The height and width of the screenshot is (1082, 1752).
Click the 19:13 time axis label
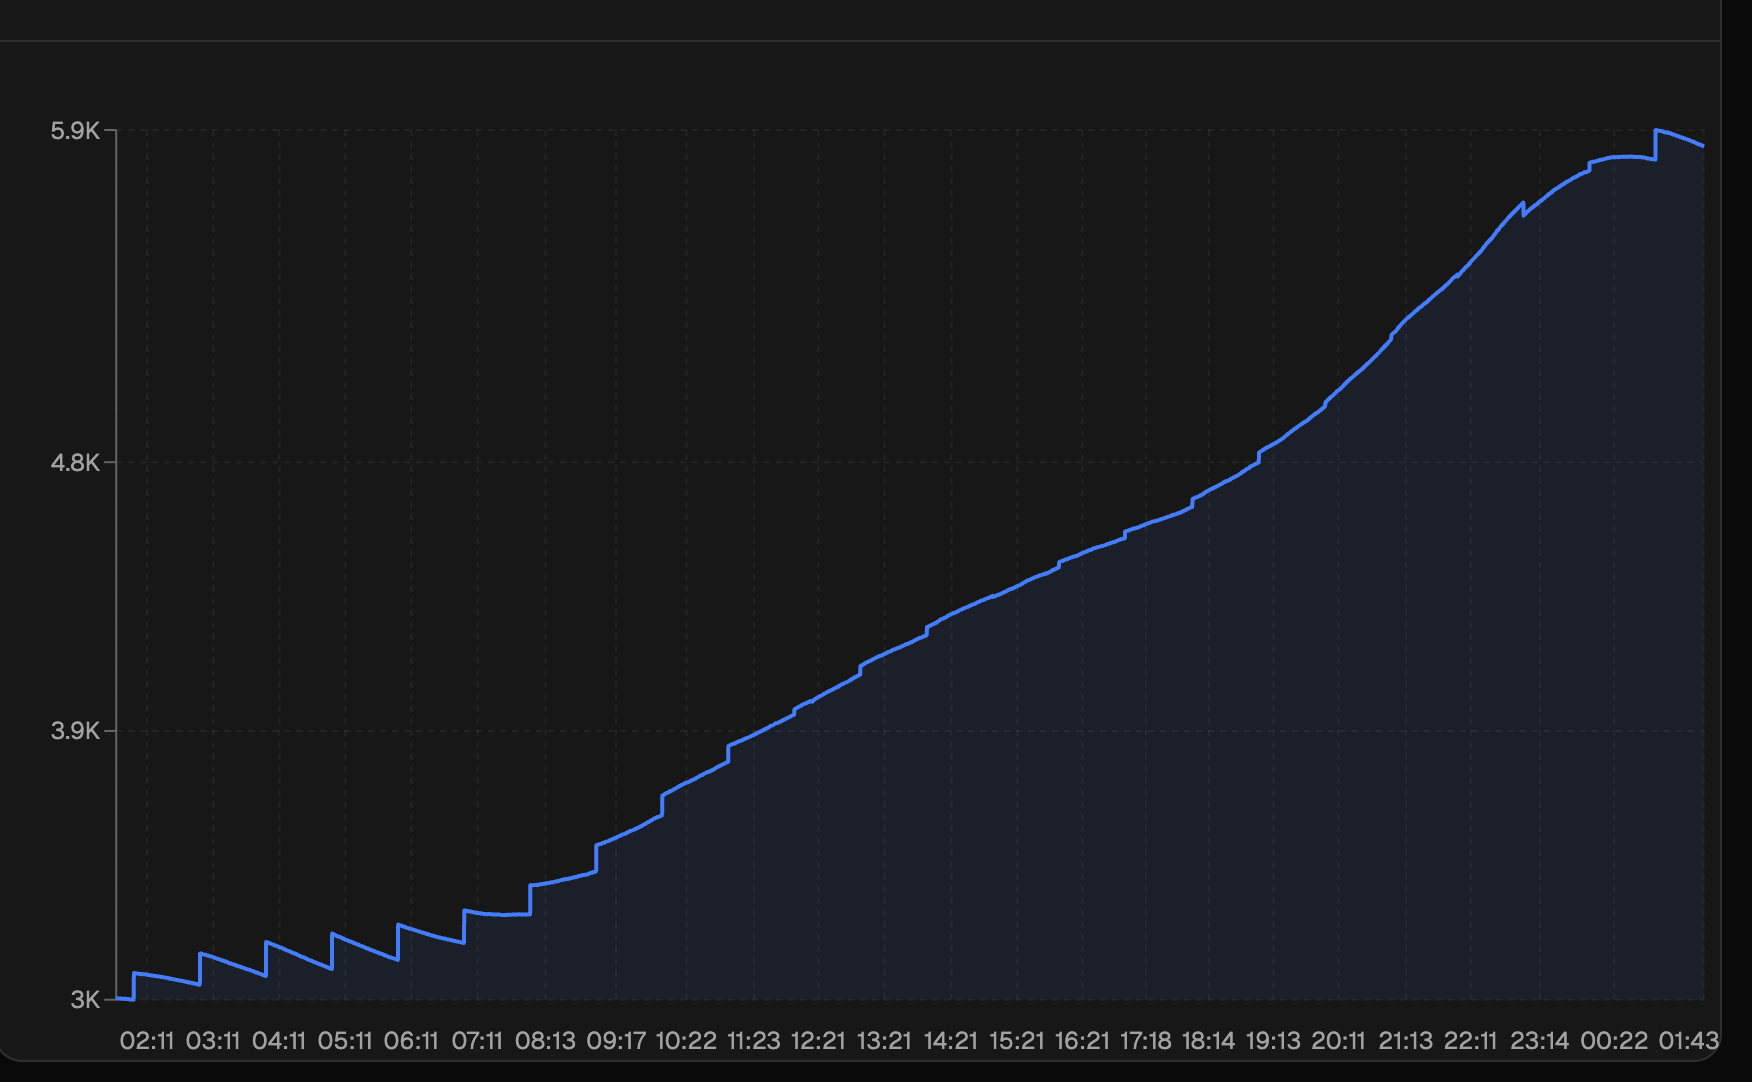pyautogui.click(x=1272, y=1041)
